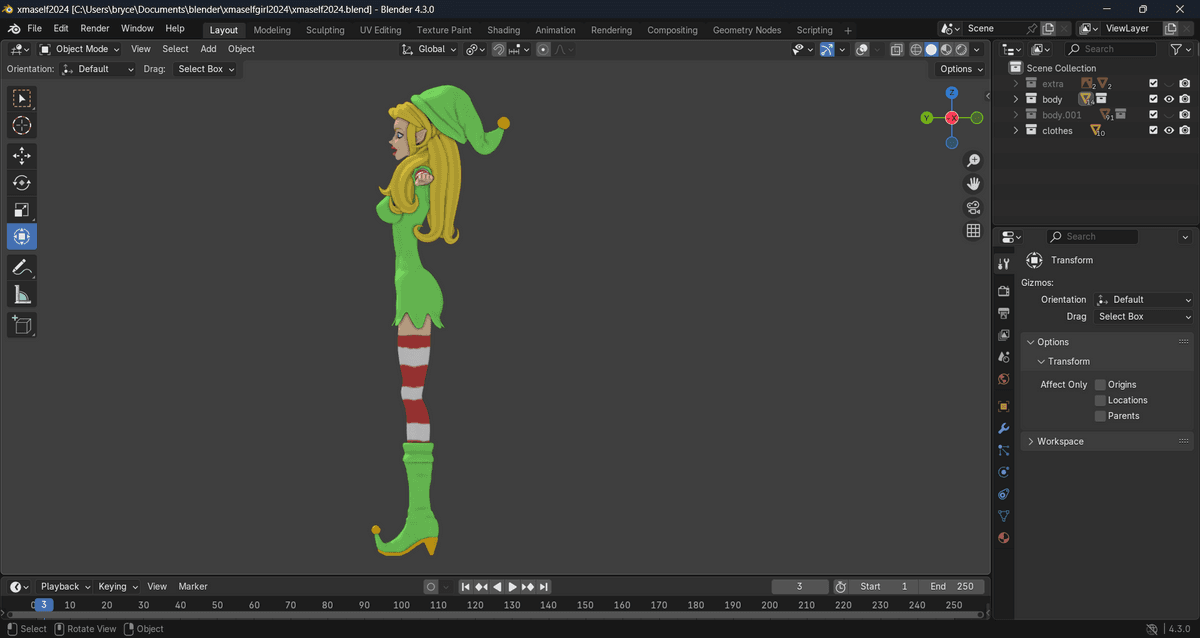This screenshot has width=1200, height=638.
Task: Hide the clothes collection in viewport
Action: click(x=1168, y=131)
